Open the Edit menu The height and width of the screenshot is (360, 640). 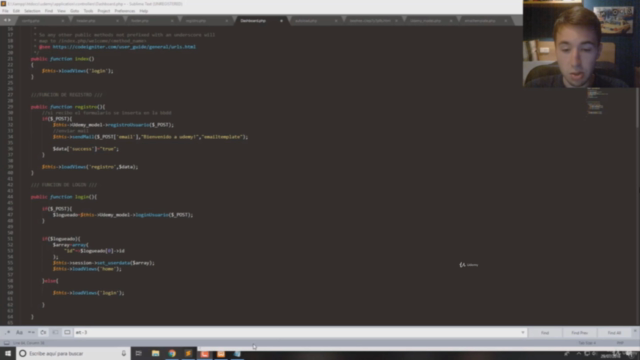(16, 11)
